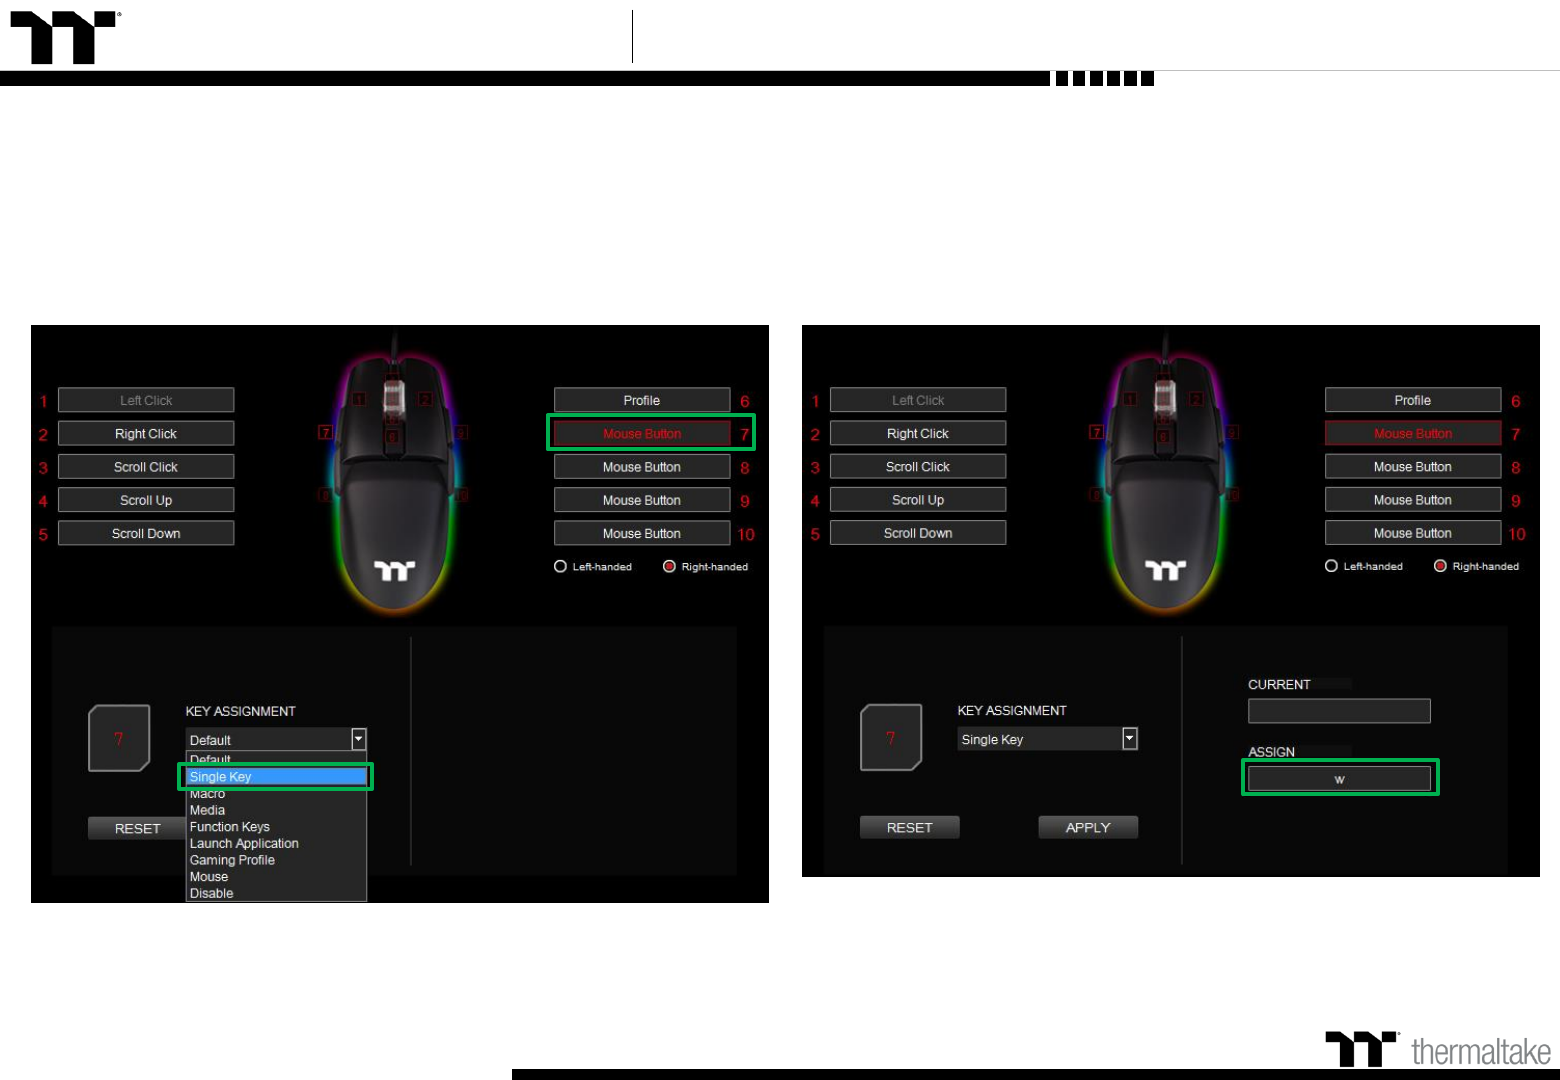The image size is (1560, 1080).
Task: Click marker 2 on the left mouse image
Action: click(x=425, y=399)
